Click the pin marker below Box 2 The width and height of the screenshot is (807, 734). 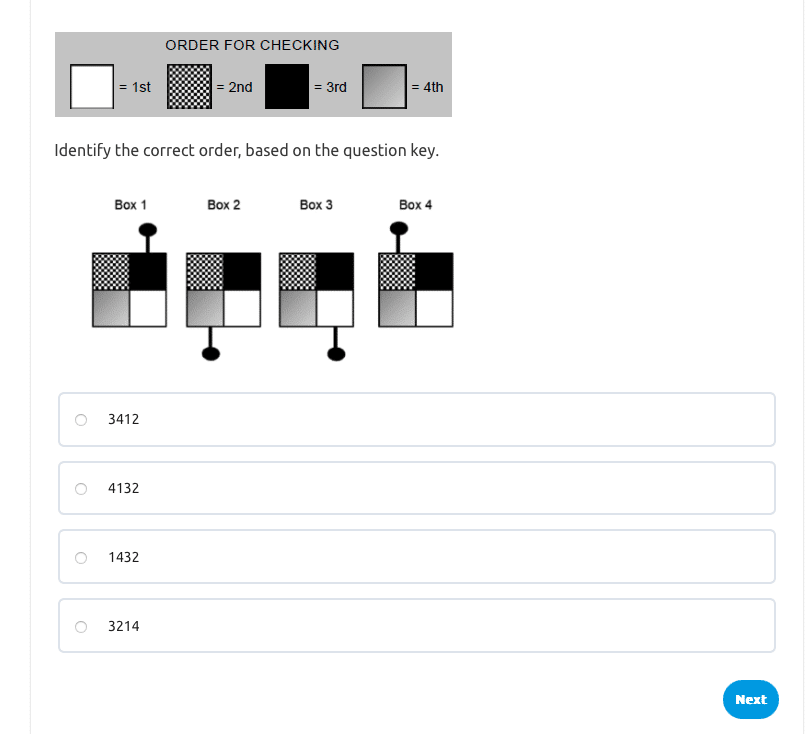coord(210,351)
